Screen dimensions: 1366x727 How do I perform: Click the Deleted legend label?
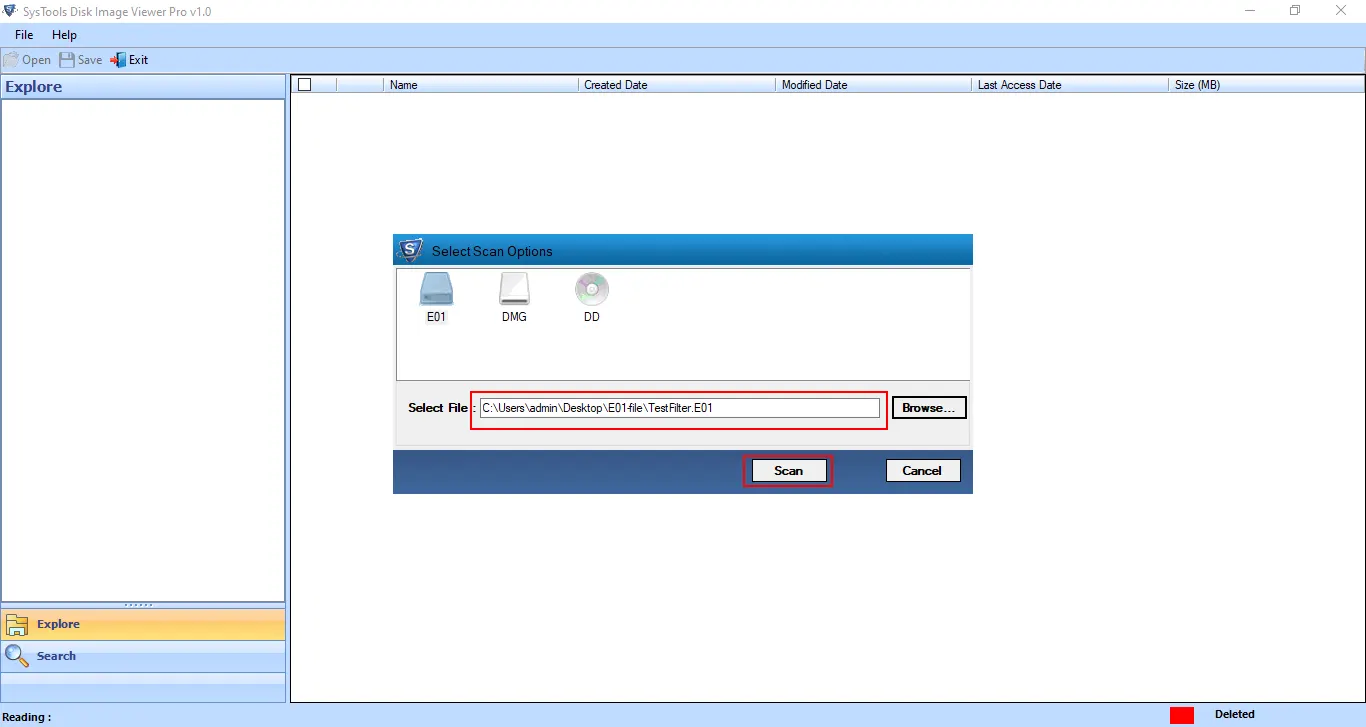pyautogui.click(x=1235, y=714)
